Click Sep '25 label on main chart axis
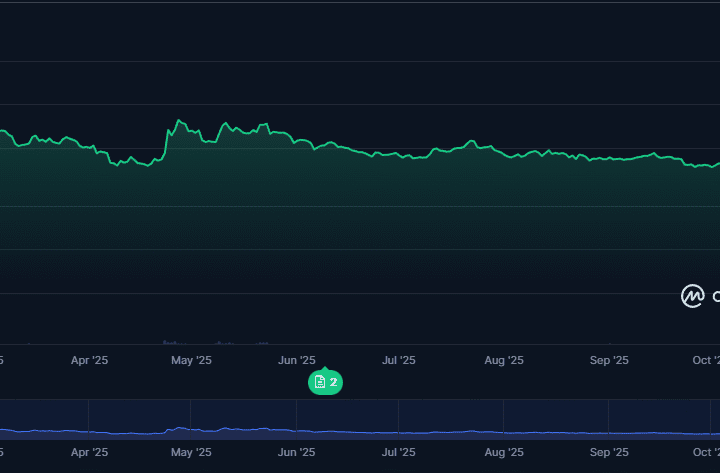Viewport: 720px width, 473px height. (609, 360)
